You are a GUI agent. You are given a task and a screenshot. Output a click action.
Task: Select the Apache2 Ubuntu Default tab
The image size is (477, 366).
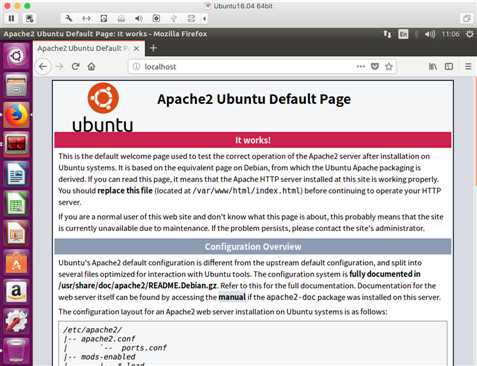[x=89, y=48]
